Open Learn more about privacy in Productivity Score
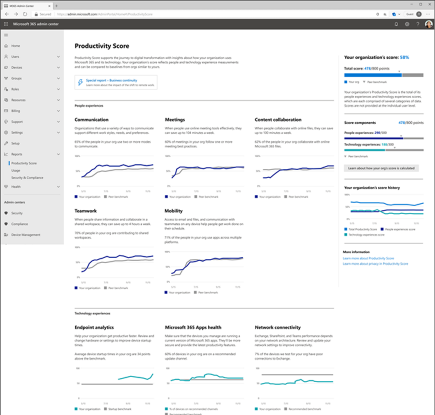The image size is (435, 415). [x=375, y=264]
